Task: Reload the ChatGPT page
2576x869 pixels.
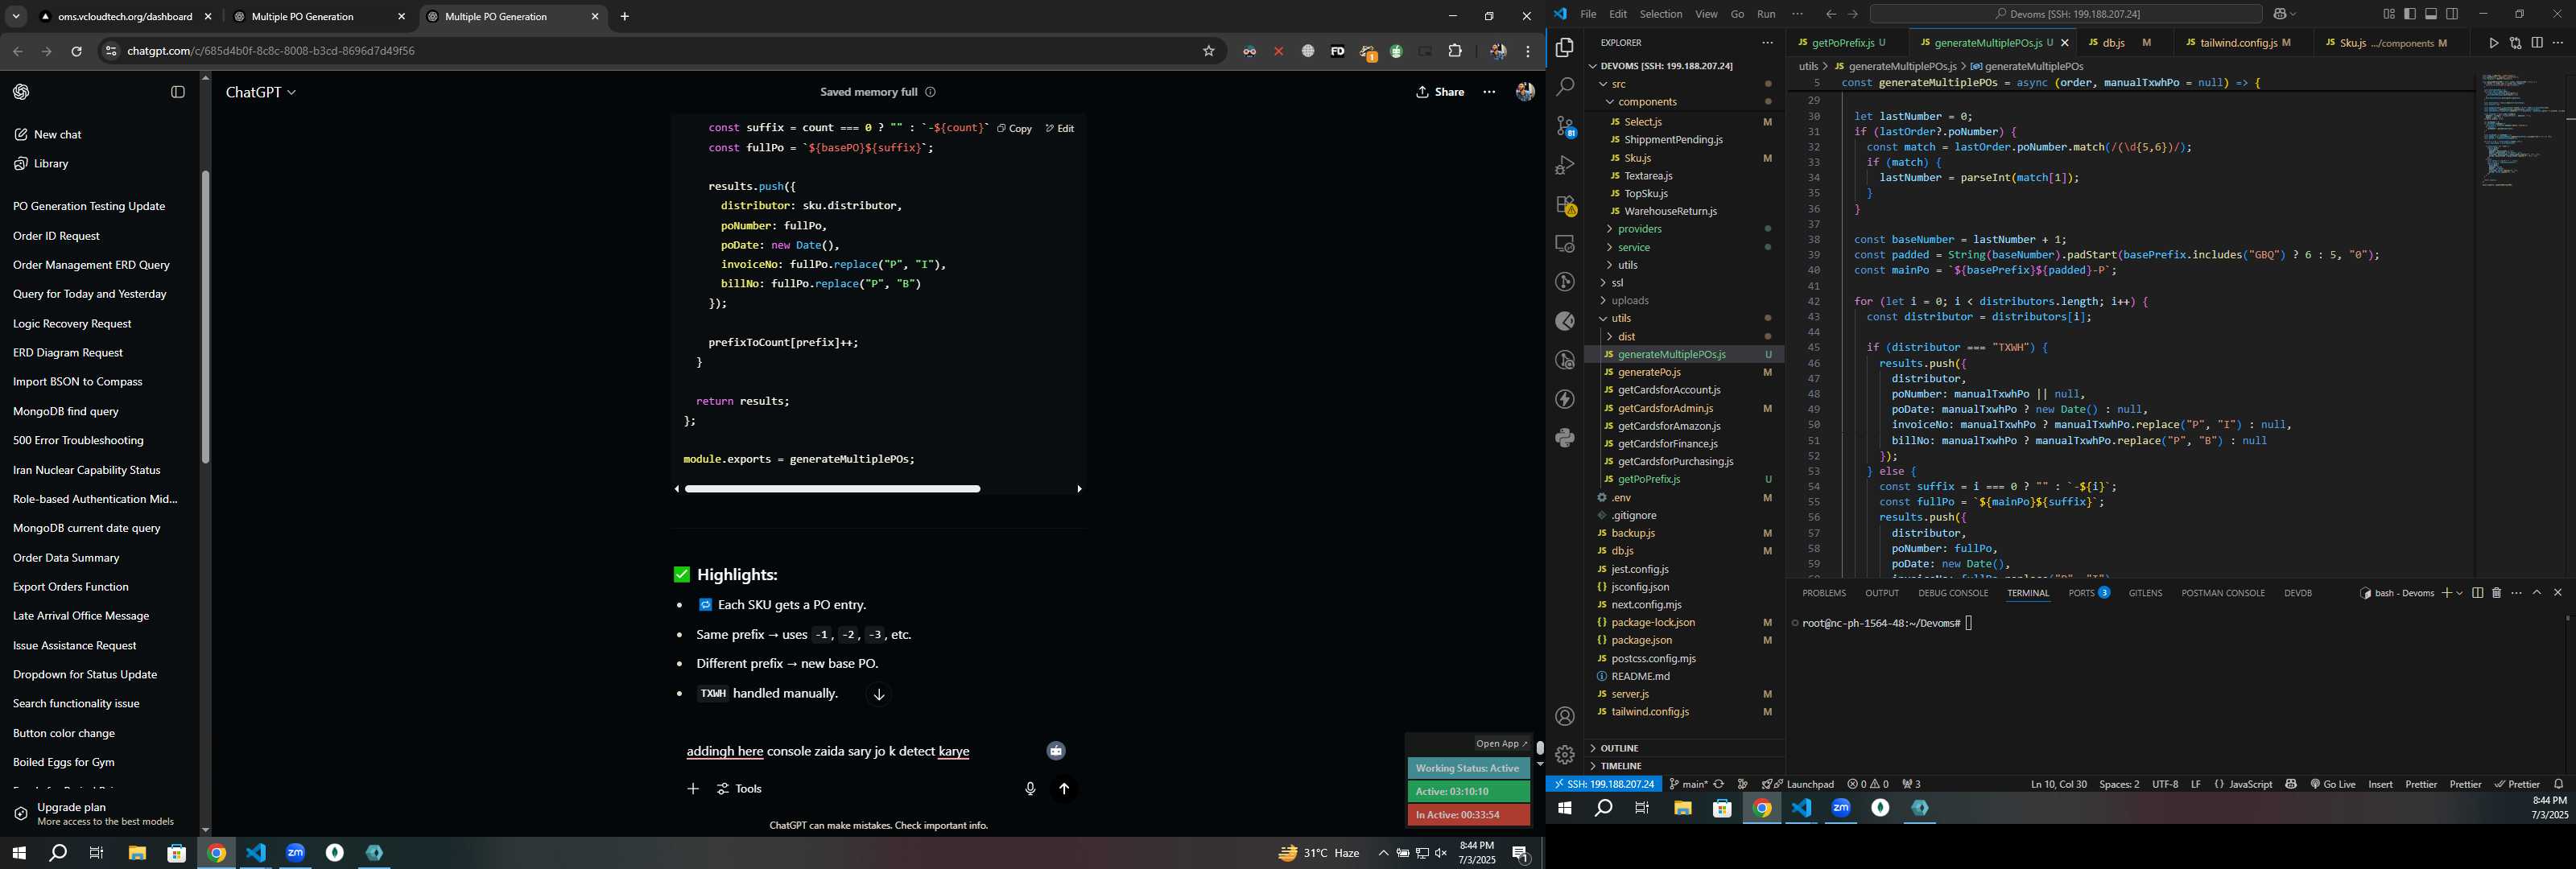Action: click(x=76, y=51)
